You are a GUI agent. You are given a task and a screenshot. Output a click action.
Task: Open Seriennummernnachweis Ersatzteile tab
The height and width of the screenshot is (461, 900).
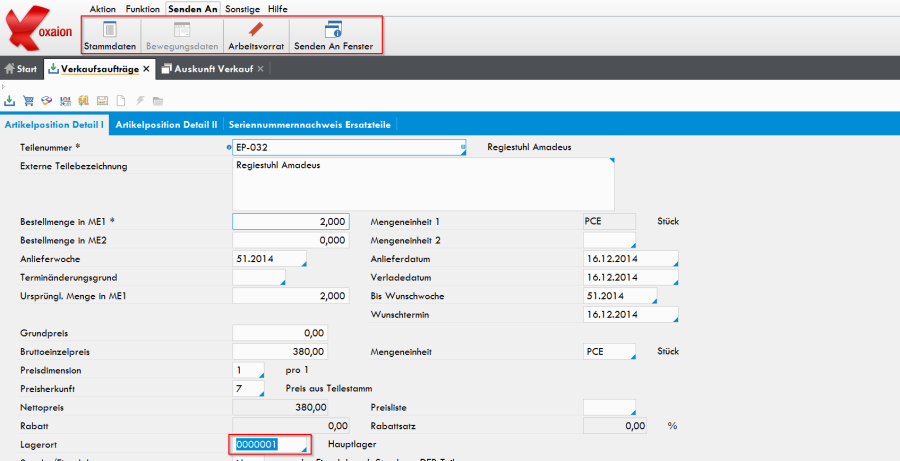(x=309, y=124)
